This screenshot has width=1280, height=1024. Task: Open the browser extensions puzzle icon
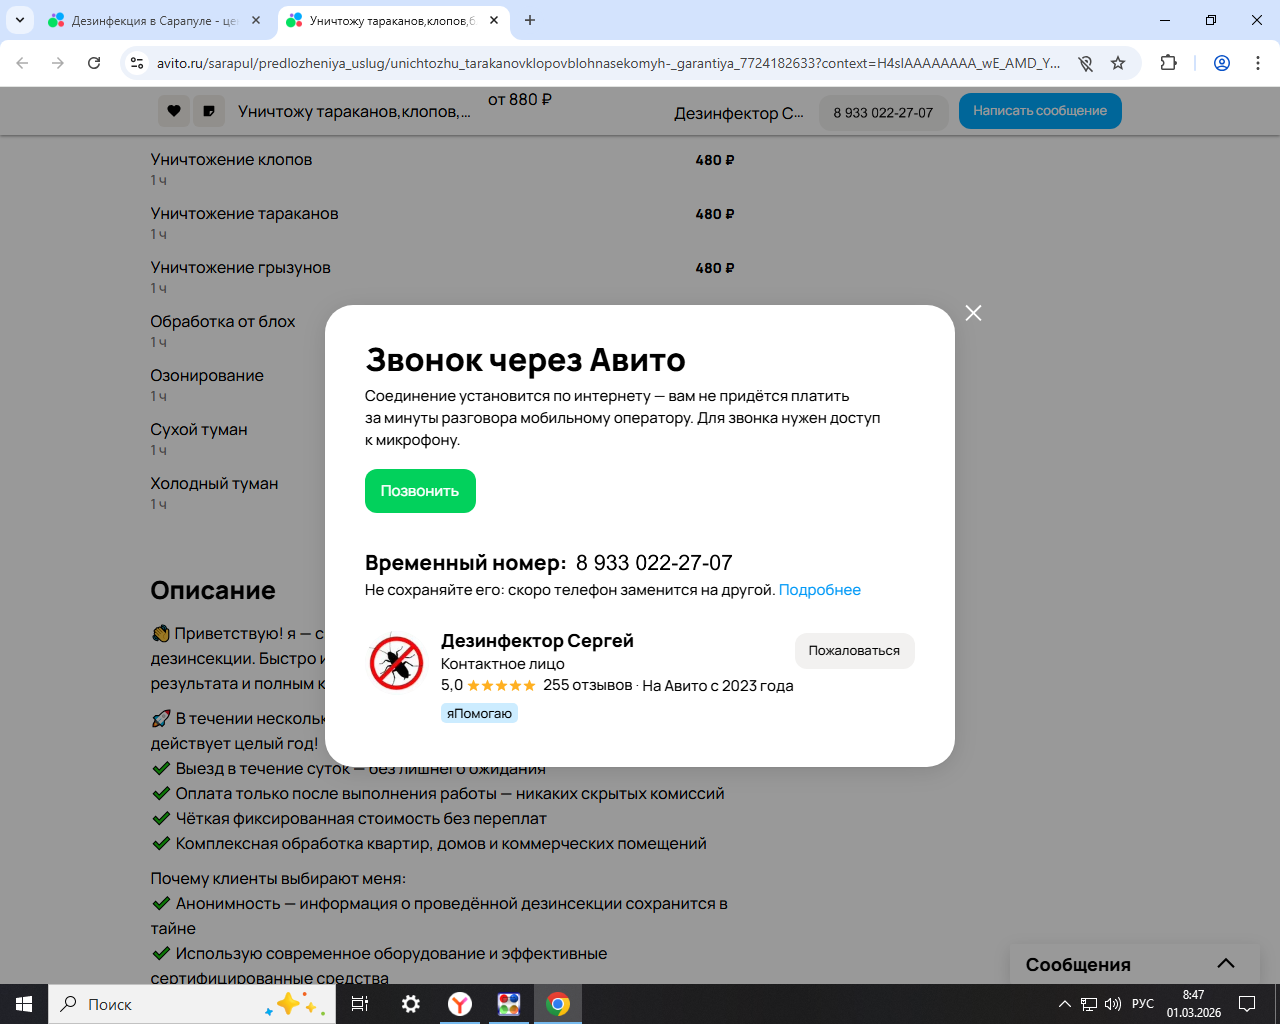[x=1168, y=63]
